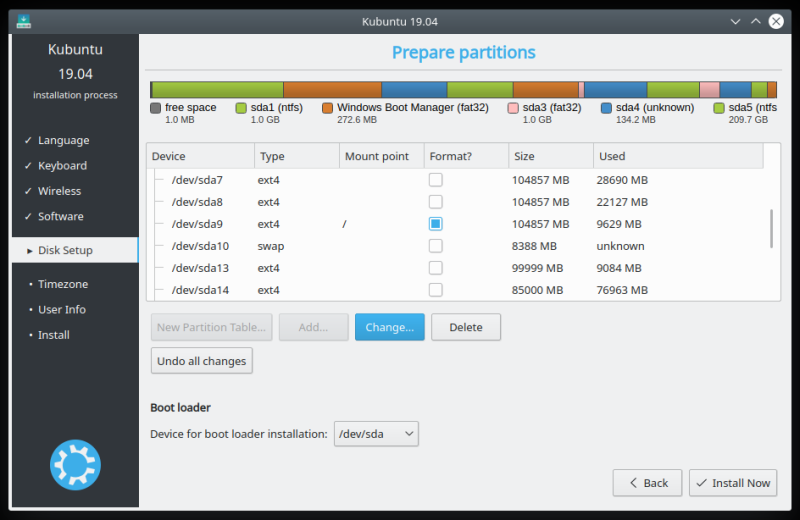Minimize window with down-chevron title bar icon

pos(735,21)
